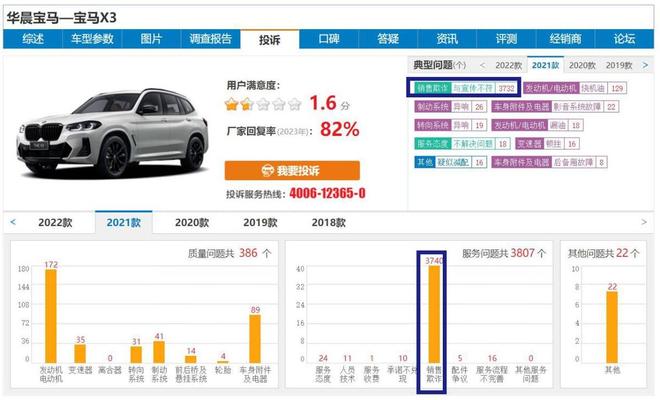Open the 车型参数 tab
The width and height of the screenshot is (660, 400).
pyautogui.click(x=92, y=39)
